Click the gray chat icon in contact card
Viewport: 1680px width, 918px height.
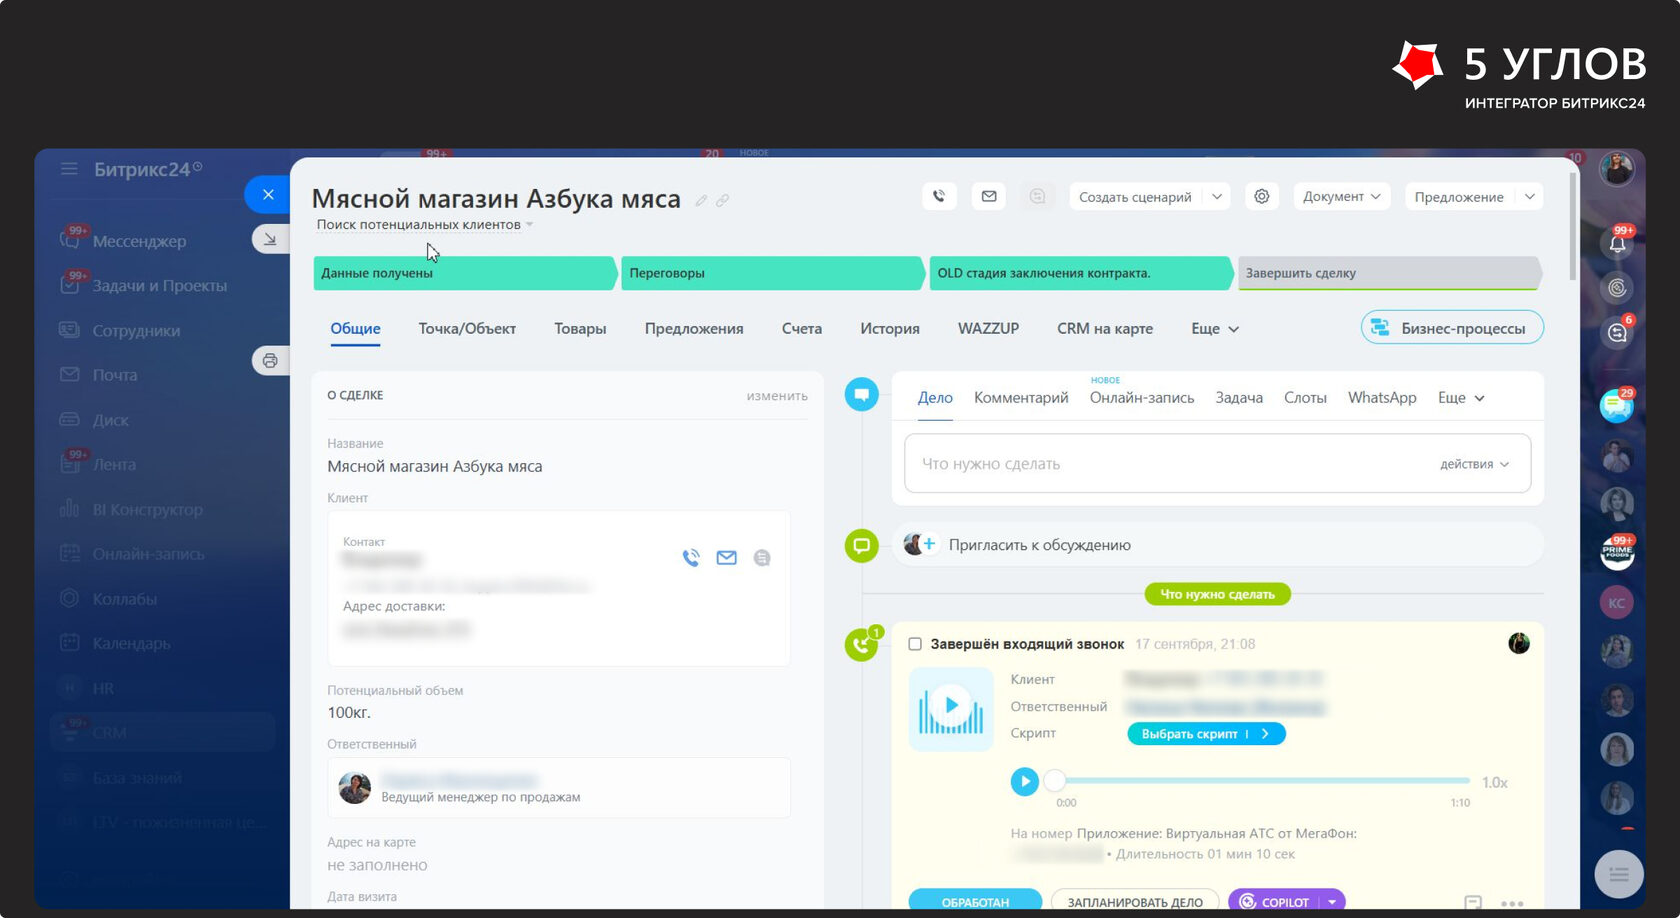pyautogui.click(x=762, y=558)
